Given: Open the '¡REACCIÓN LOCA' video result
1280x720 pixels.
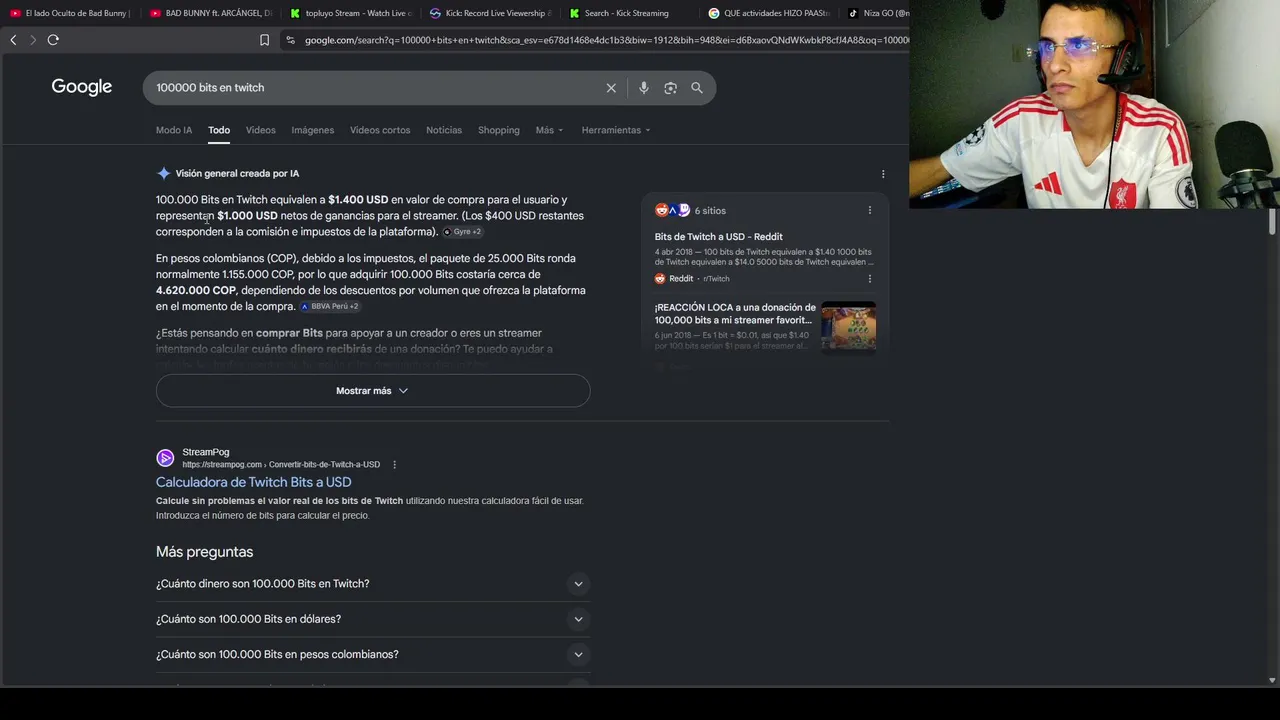Looking at the screenshot, I should [x=735, y=314].
